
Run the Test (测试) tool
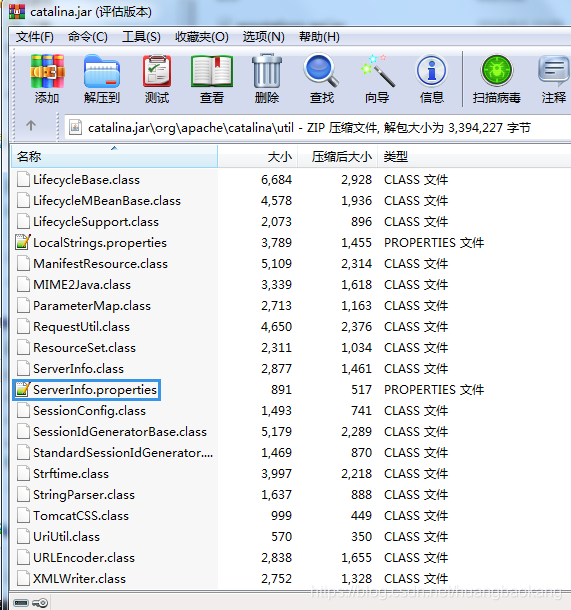point(157,71)
